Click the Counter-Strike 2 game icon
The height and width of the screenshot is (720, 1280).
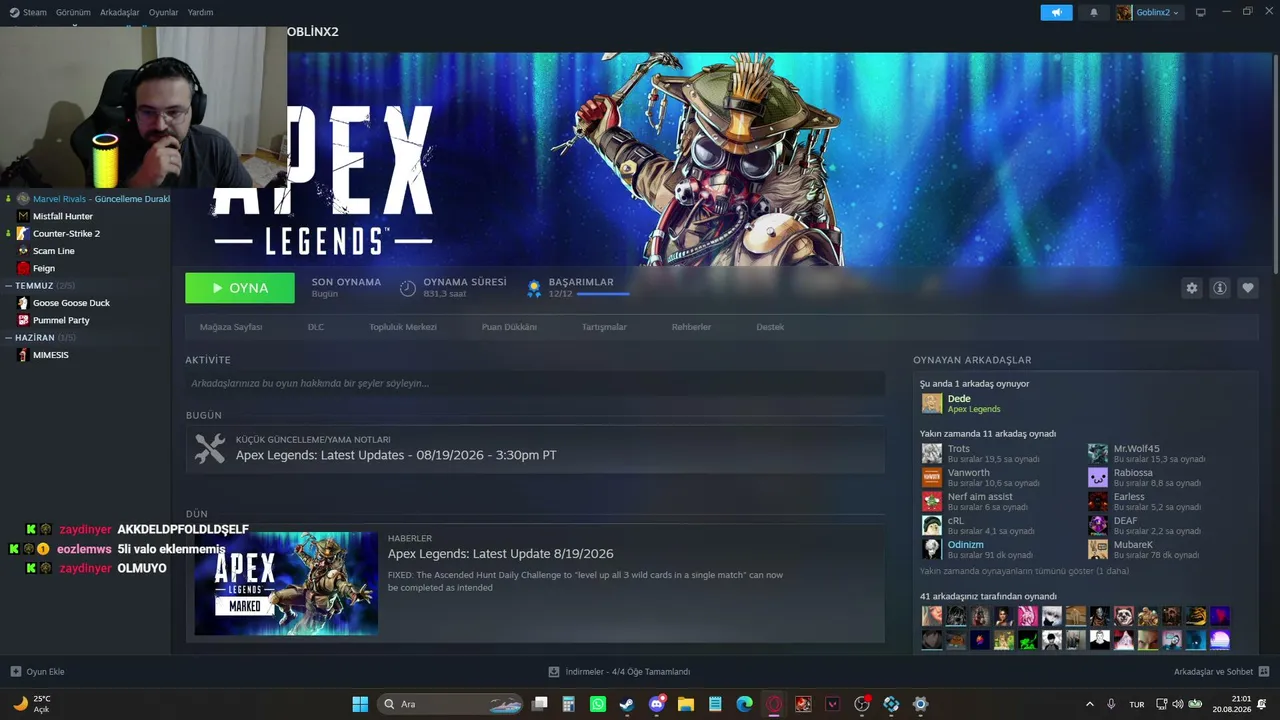point(23,233)
